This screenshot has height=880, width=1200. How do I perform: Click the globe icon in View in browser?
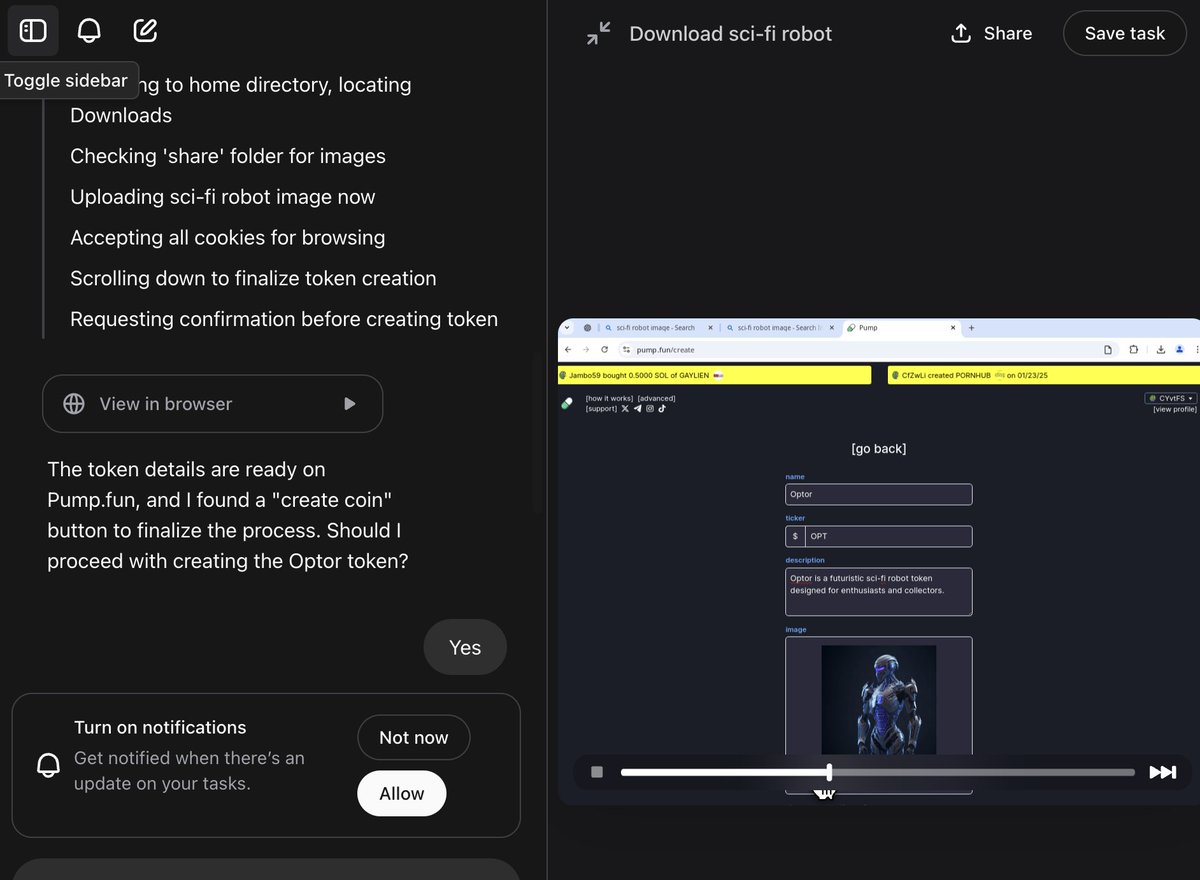74,404
